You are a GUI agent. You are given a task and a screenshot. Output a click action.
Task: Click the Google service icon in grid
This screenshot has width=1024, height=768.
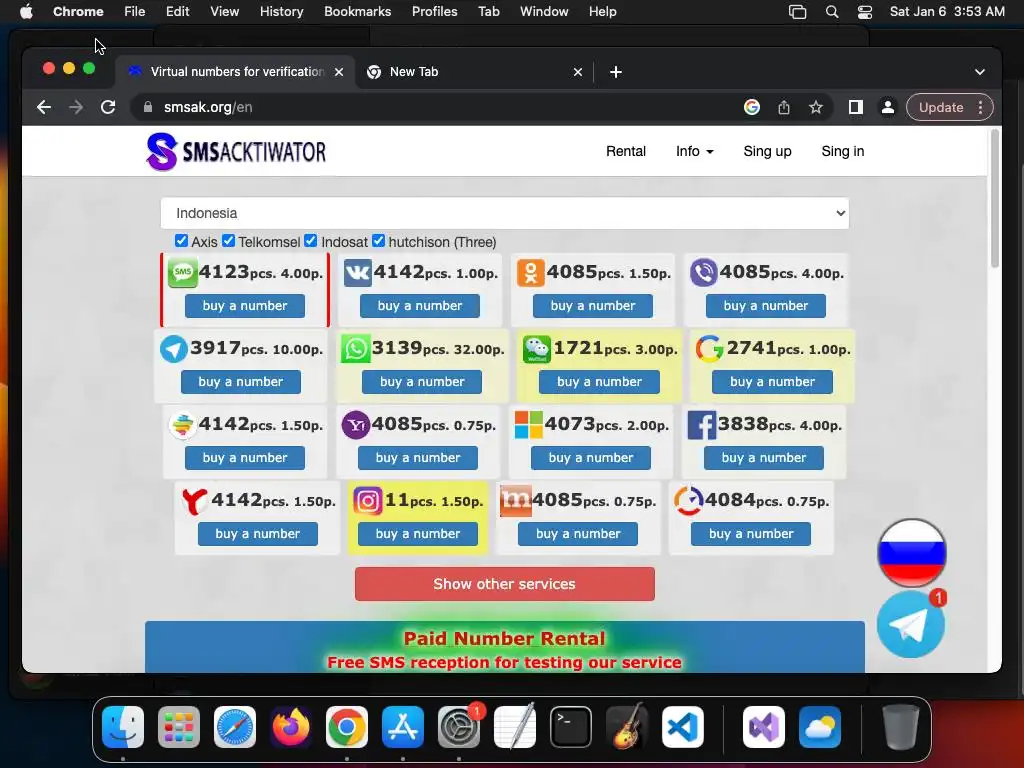(709, 349)
